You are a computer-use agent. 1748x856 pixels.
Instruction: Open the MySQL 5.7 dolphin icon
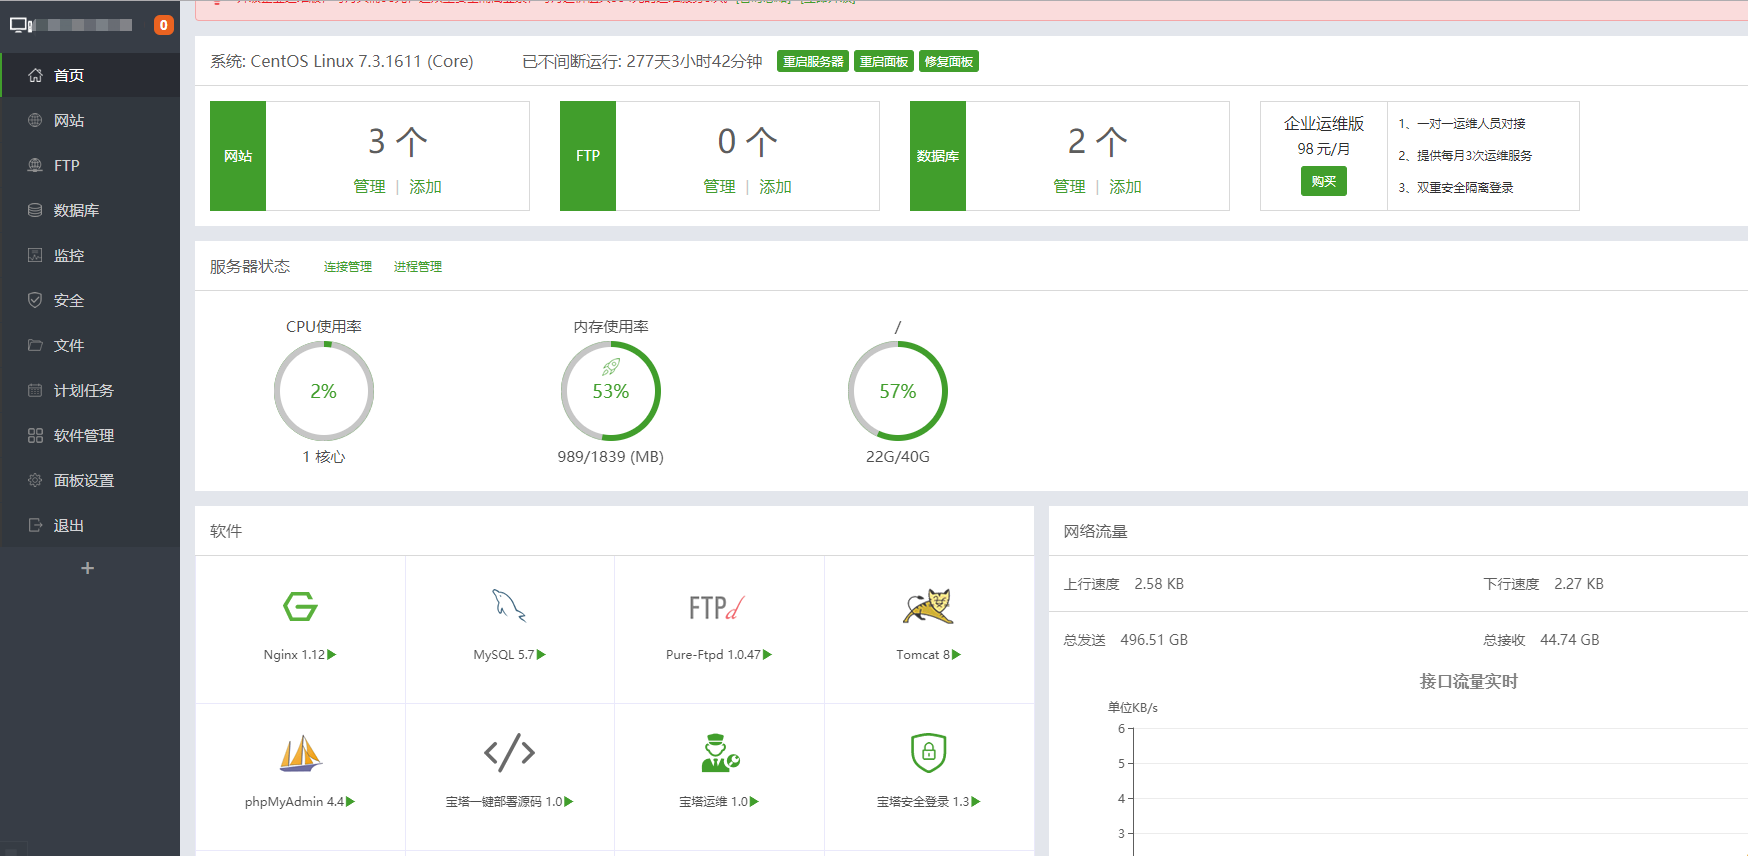(509, 606)
